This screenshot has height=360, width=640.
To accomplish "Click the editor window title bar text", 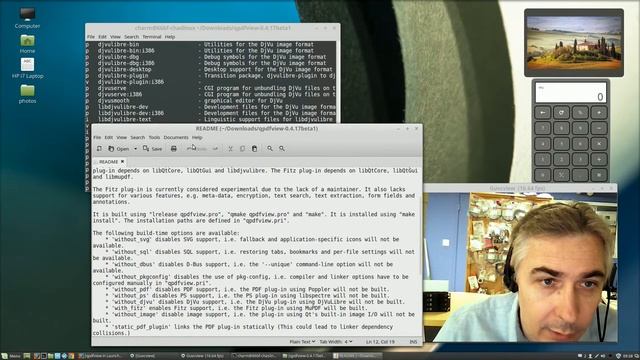I will pos(257,129).
